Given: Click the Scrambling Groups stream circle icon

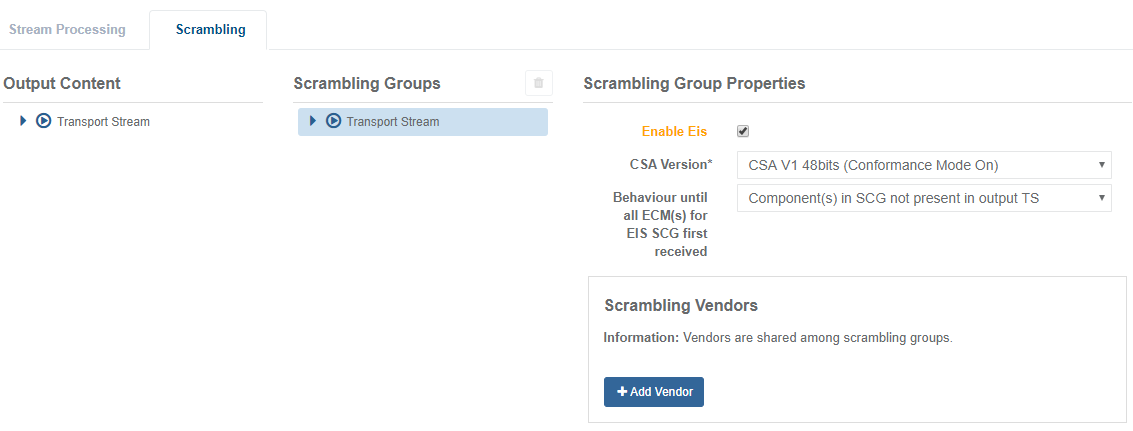Looking at the screenshot, I should [x=333, y=121].
